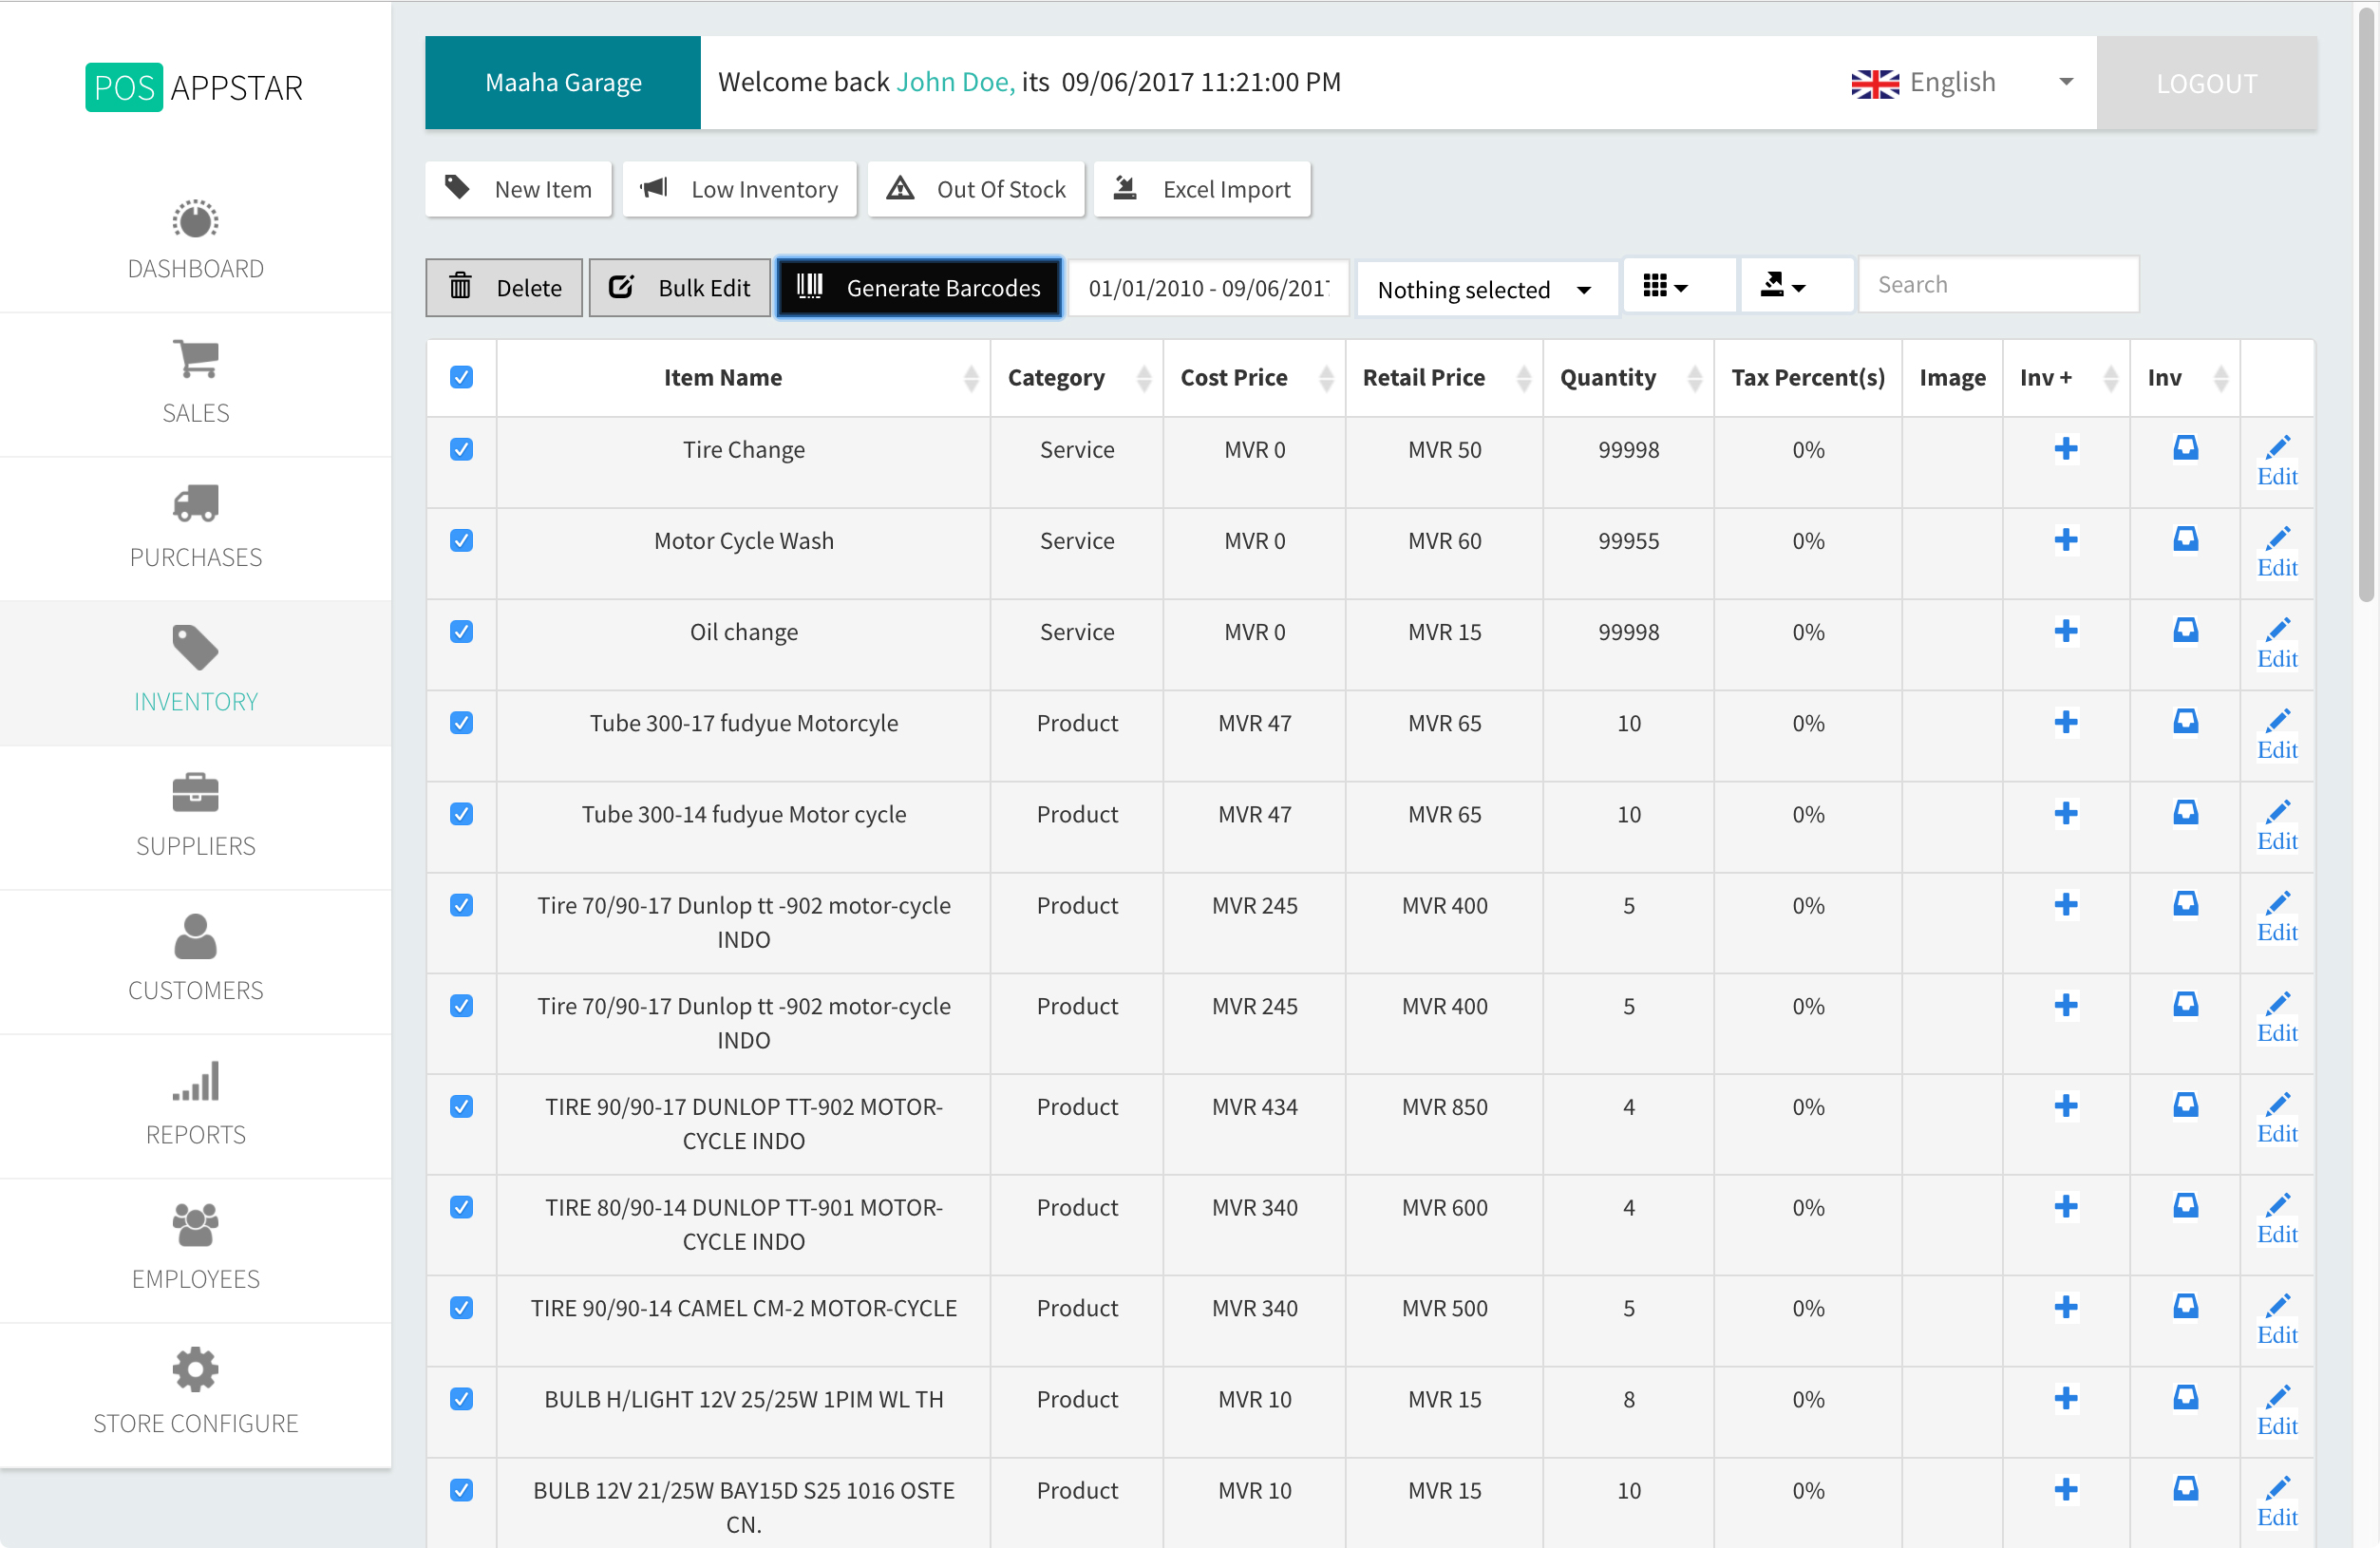This screenshot has height=1548, width=2380.
Task: Click the pencil Edit icon for Motor Cycle Wash
Action: click(x=2277, y=540)
